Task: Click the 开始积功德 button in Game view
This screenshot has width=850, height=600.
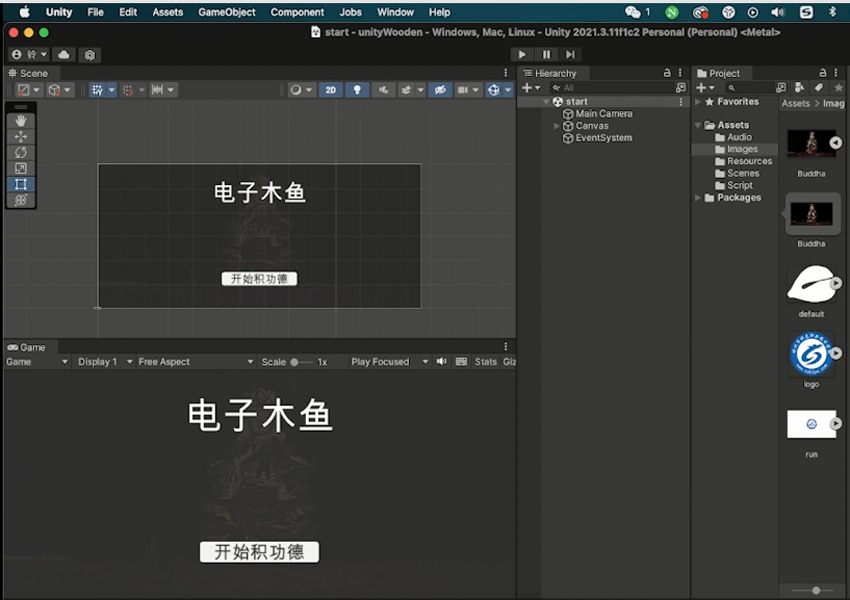Action: tap(258, 551)
